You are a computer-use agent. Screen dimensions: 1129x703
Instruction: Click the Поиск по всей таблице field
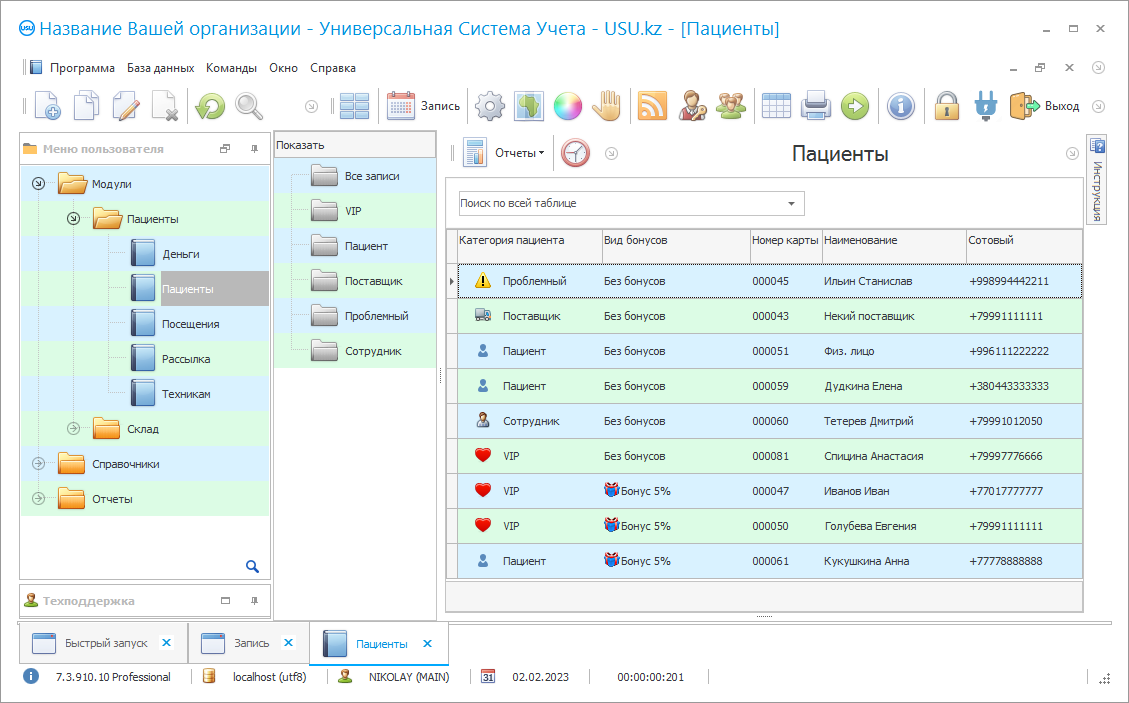(620, 203)
